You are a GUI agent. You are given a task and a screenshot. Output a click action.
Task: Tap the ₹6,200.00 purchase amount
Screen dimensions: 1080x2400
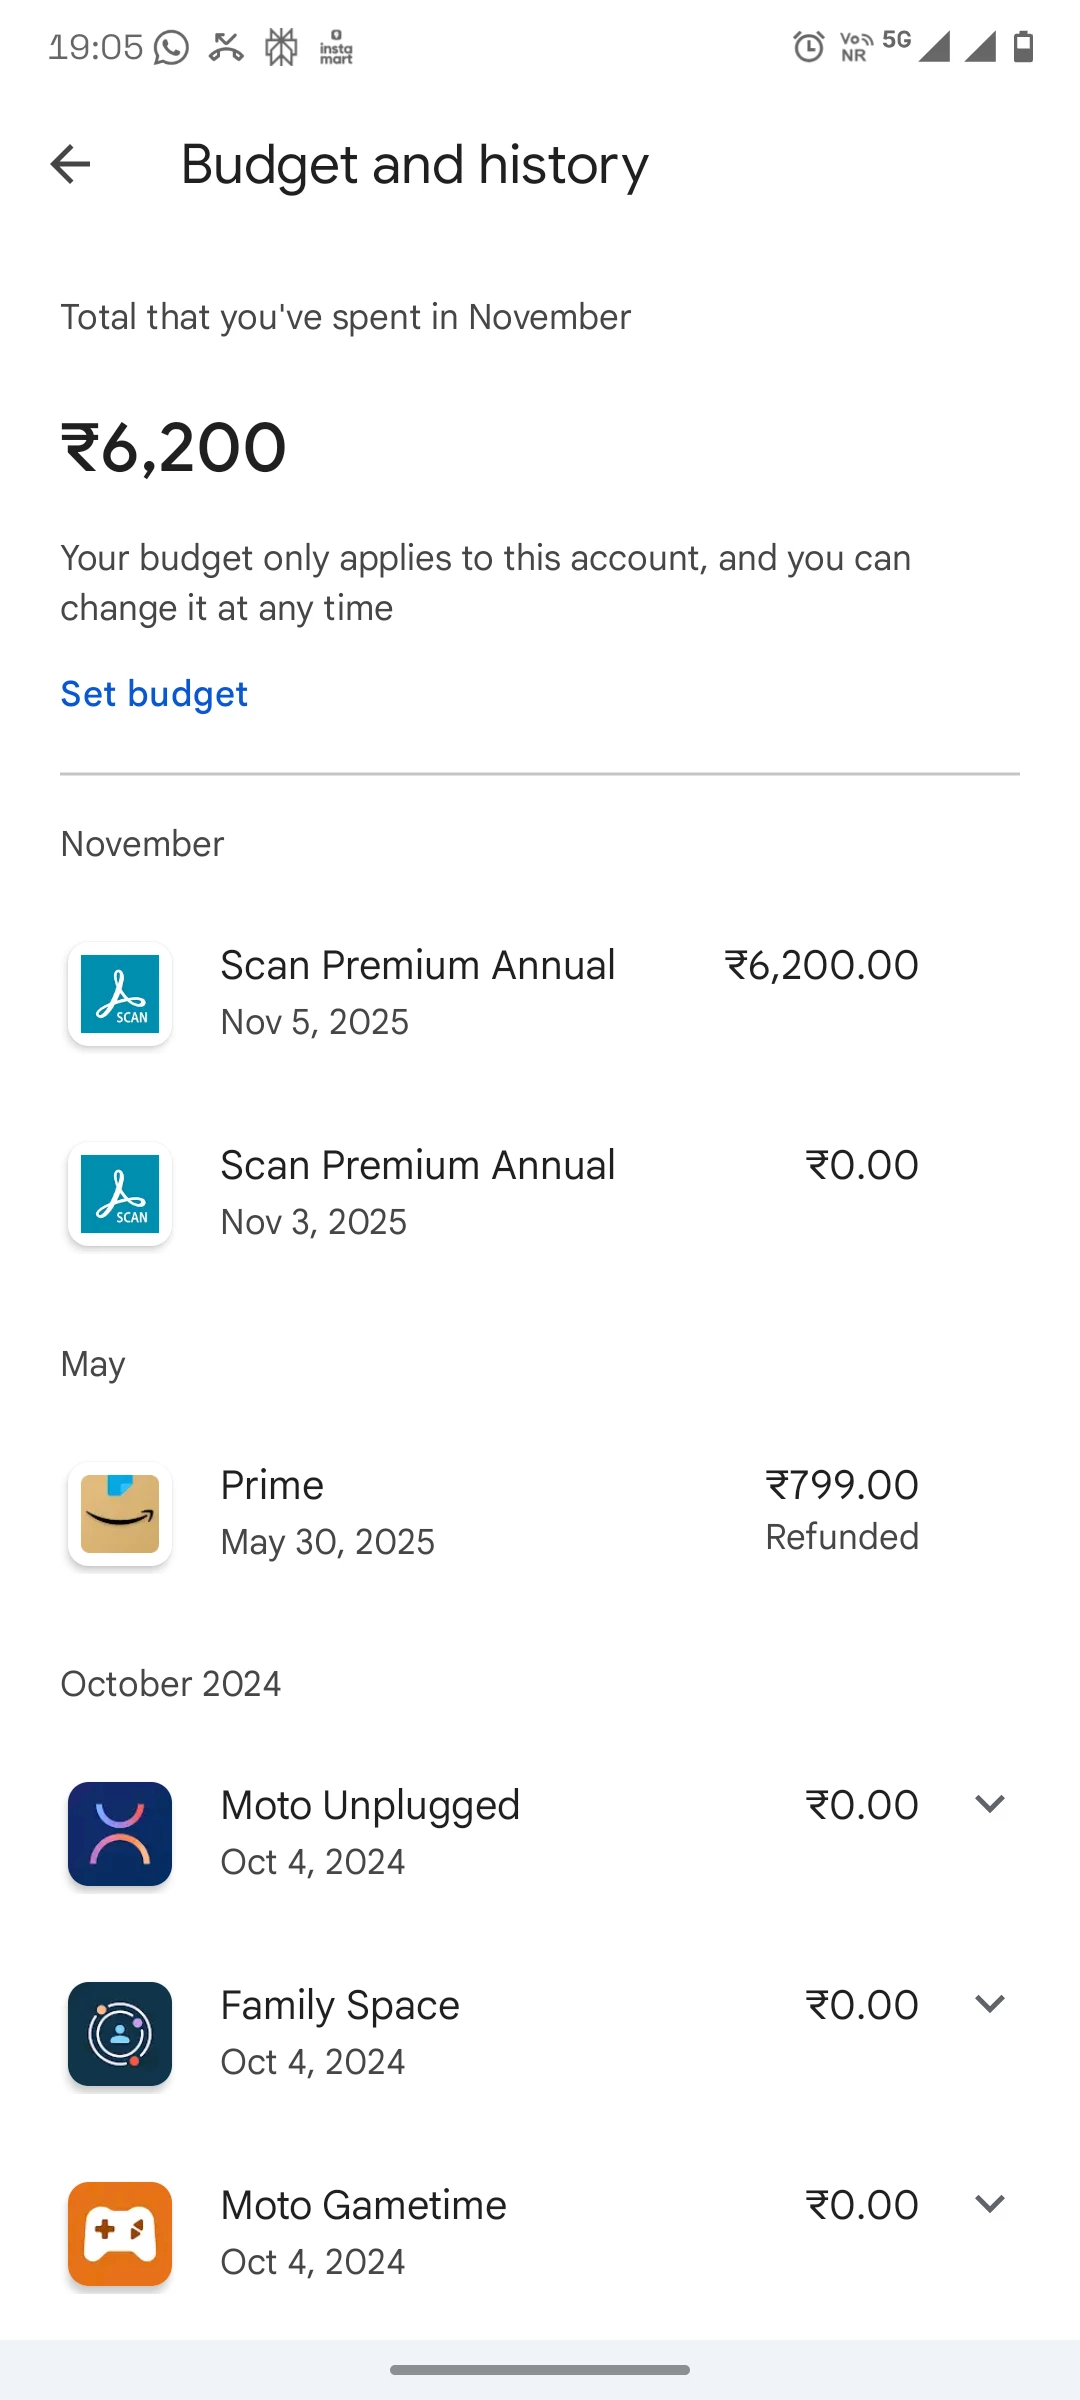point(821,966)
